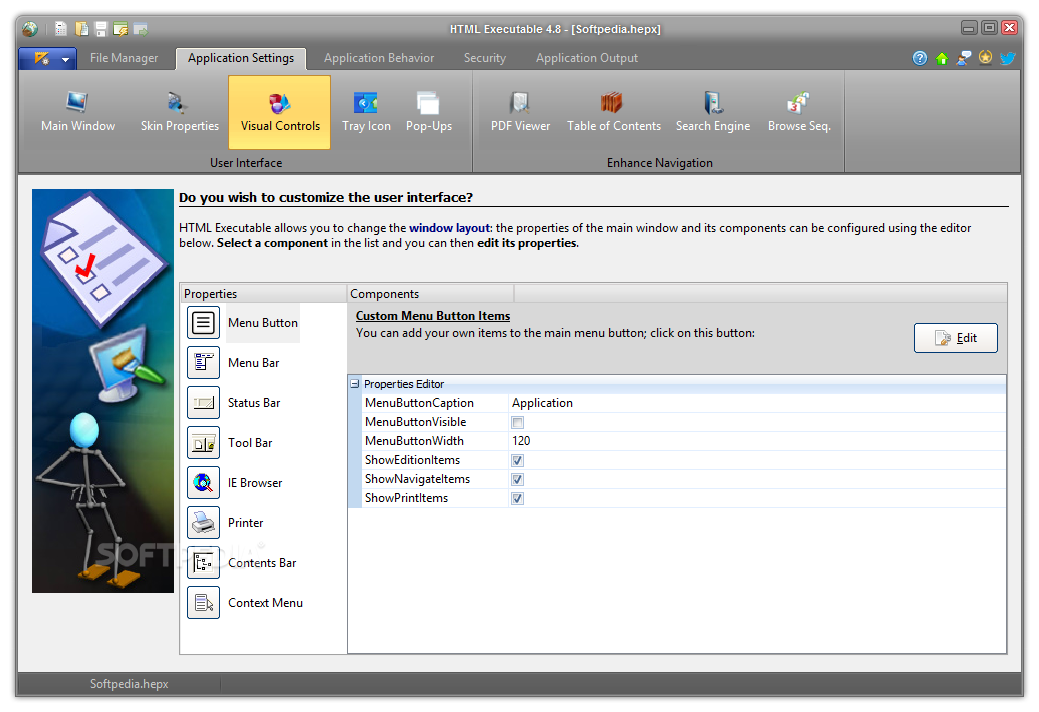Image resolution: width=1039 pixels, height=712 pixels.
Task: Click the HTML Executable globe logo
Action: 30,28
